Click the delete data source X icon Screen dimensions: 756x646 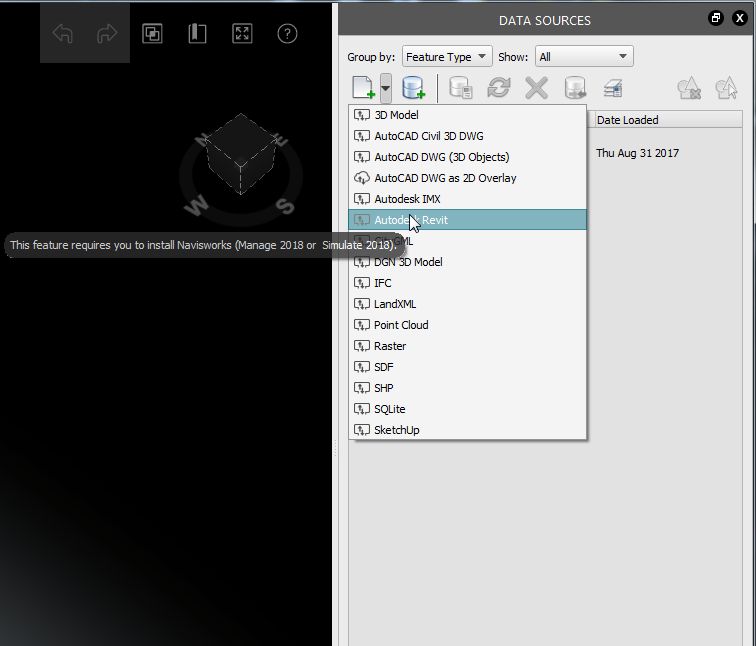pos(537,88)
